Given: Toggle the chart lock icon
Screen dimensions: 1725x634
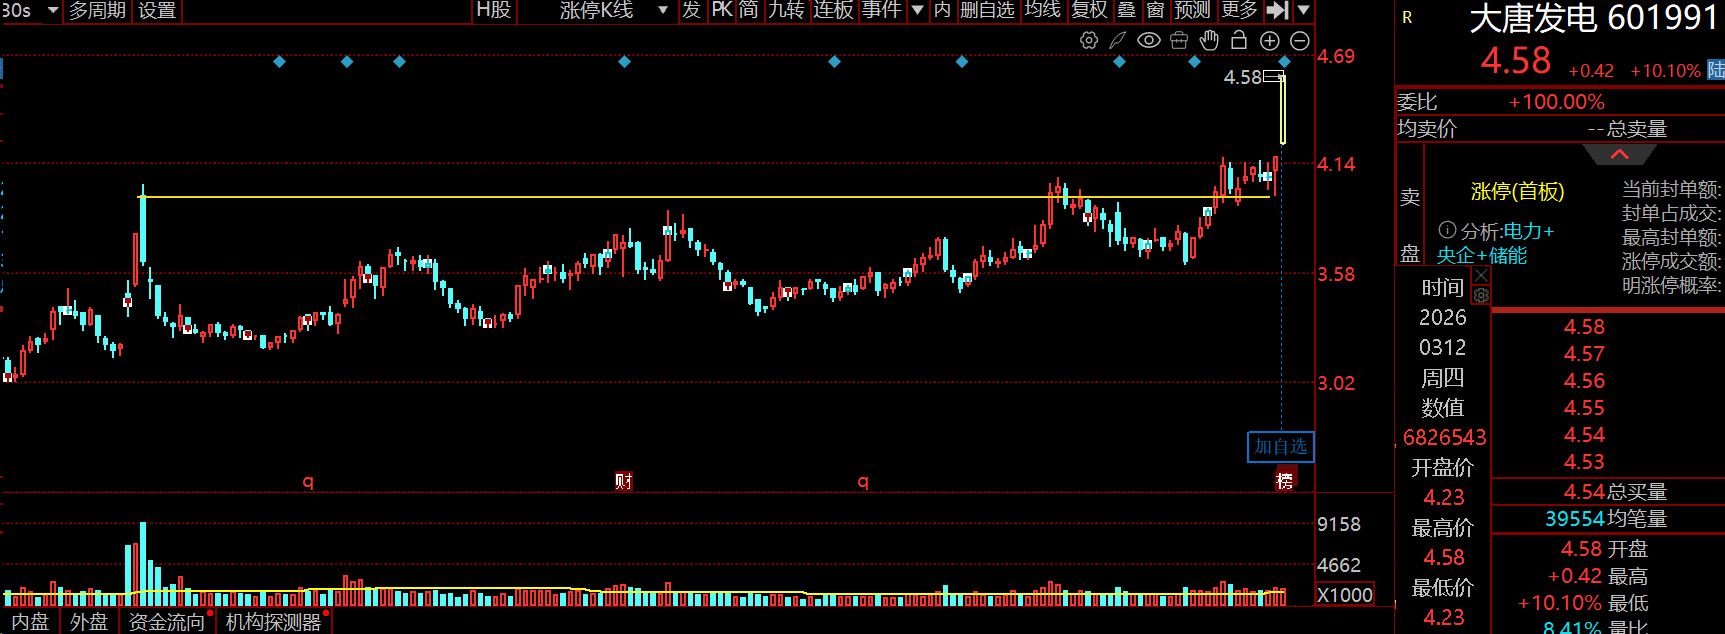Looking at the screenshot, I should tap(1239, 40).
